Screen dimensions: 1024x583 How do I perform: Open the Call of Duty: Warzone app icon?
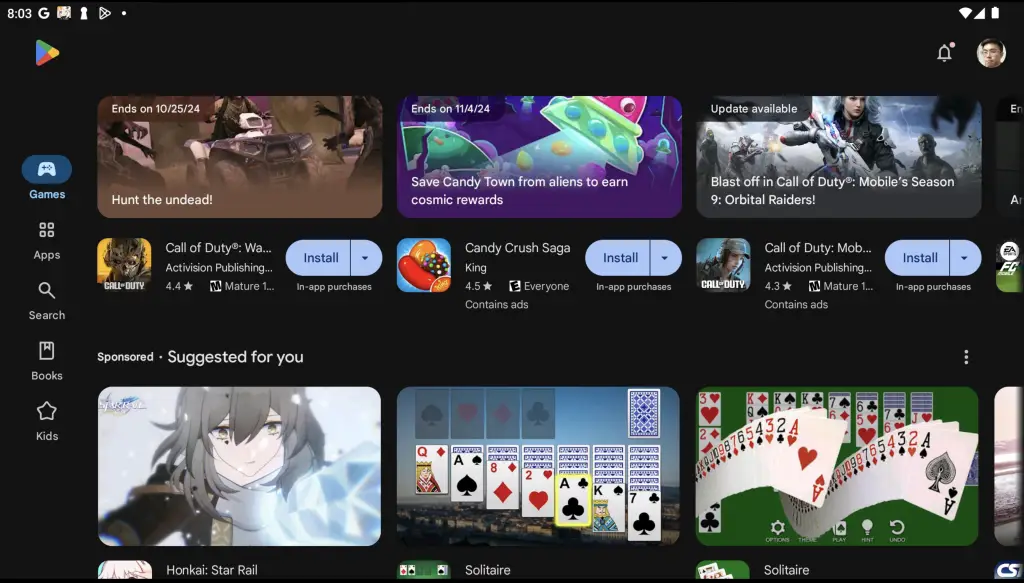(124, 265)
